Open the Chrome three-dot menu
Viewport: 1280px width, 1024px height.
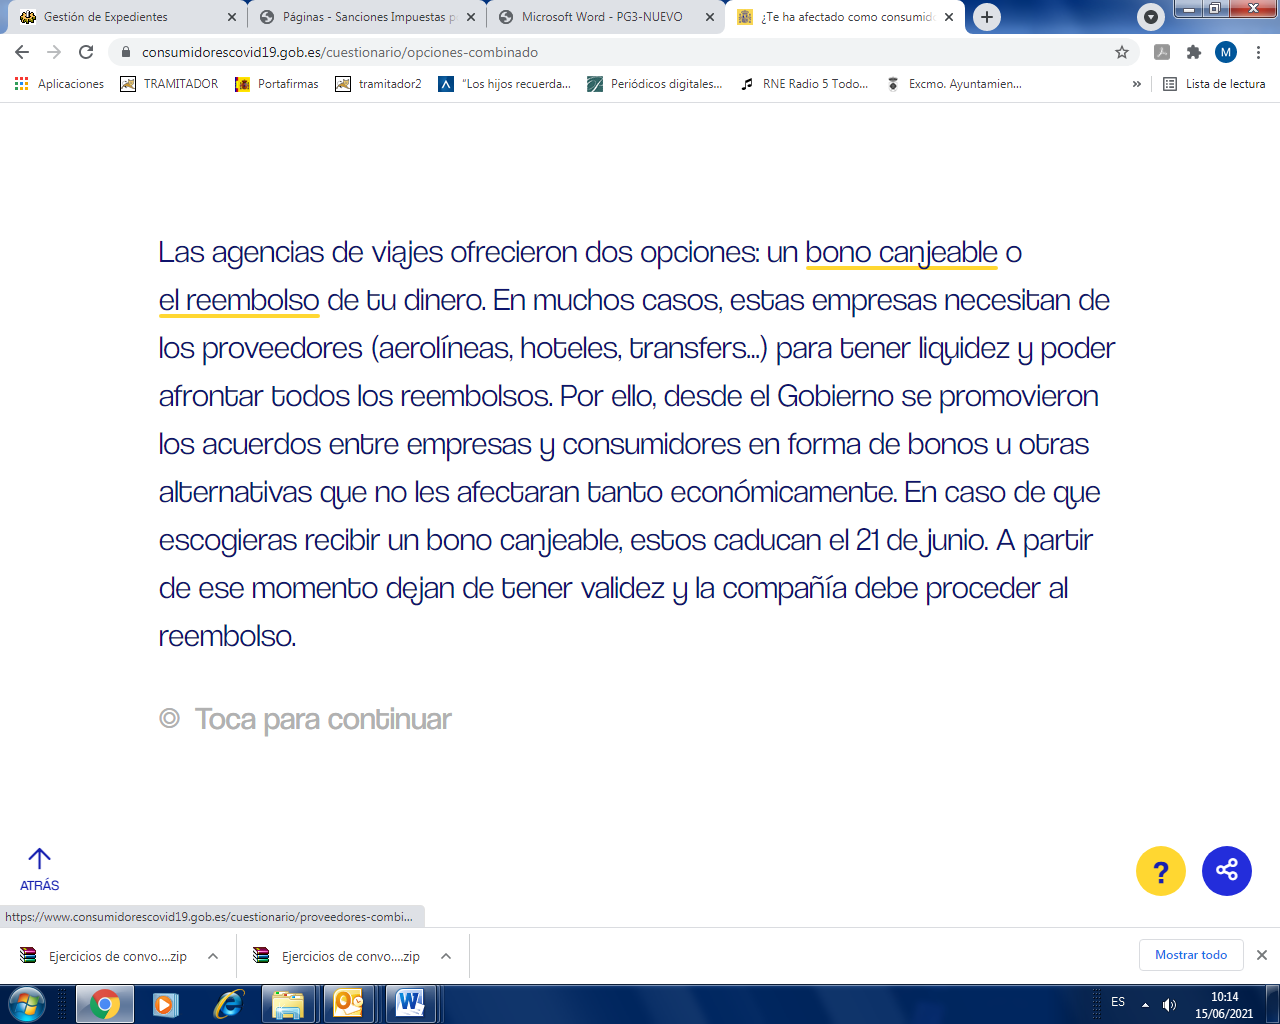1258,52
